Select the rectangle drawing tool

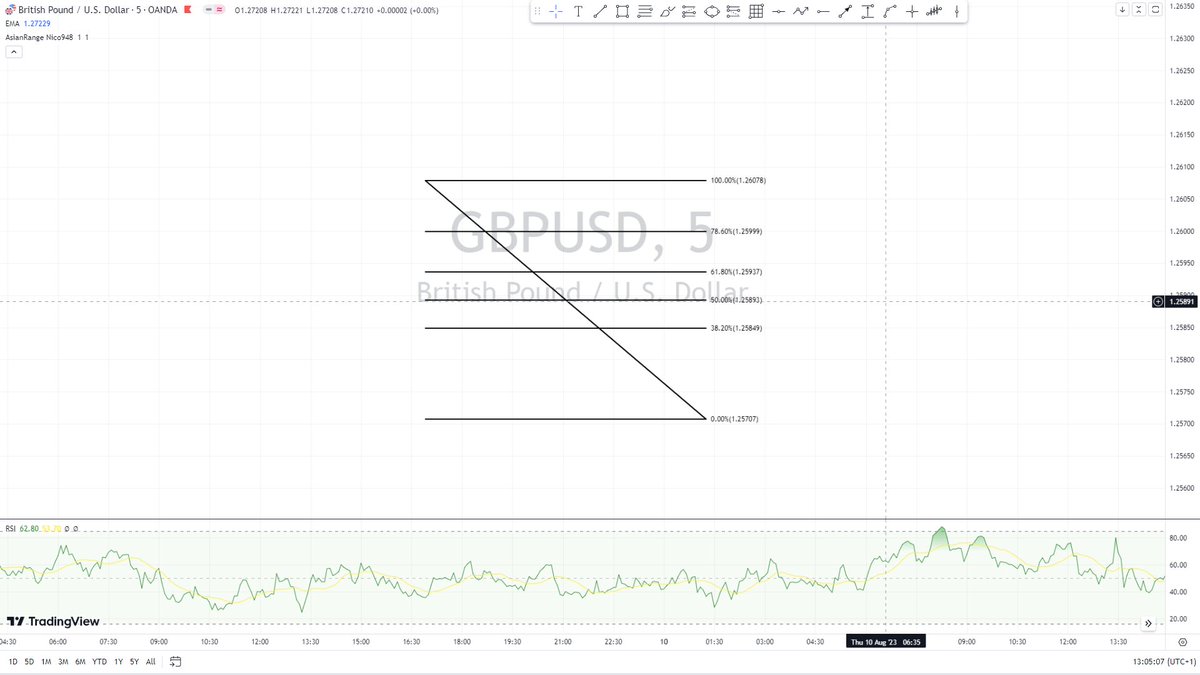coord(622,12)
